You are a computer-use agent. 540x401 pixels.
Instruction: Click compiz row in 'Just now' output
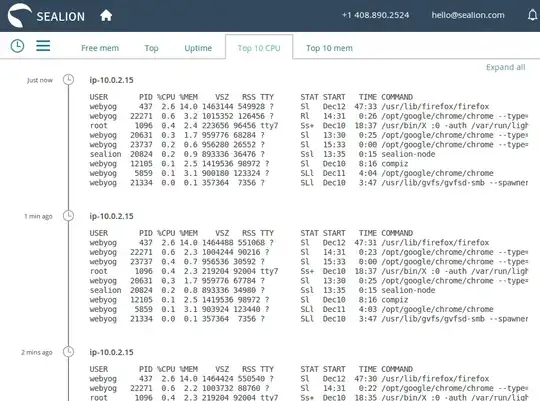click(x=249, y=164)
